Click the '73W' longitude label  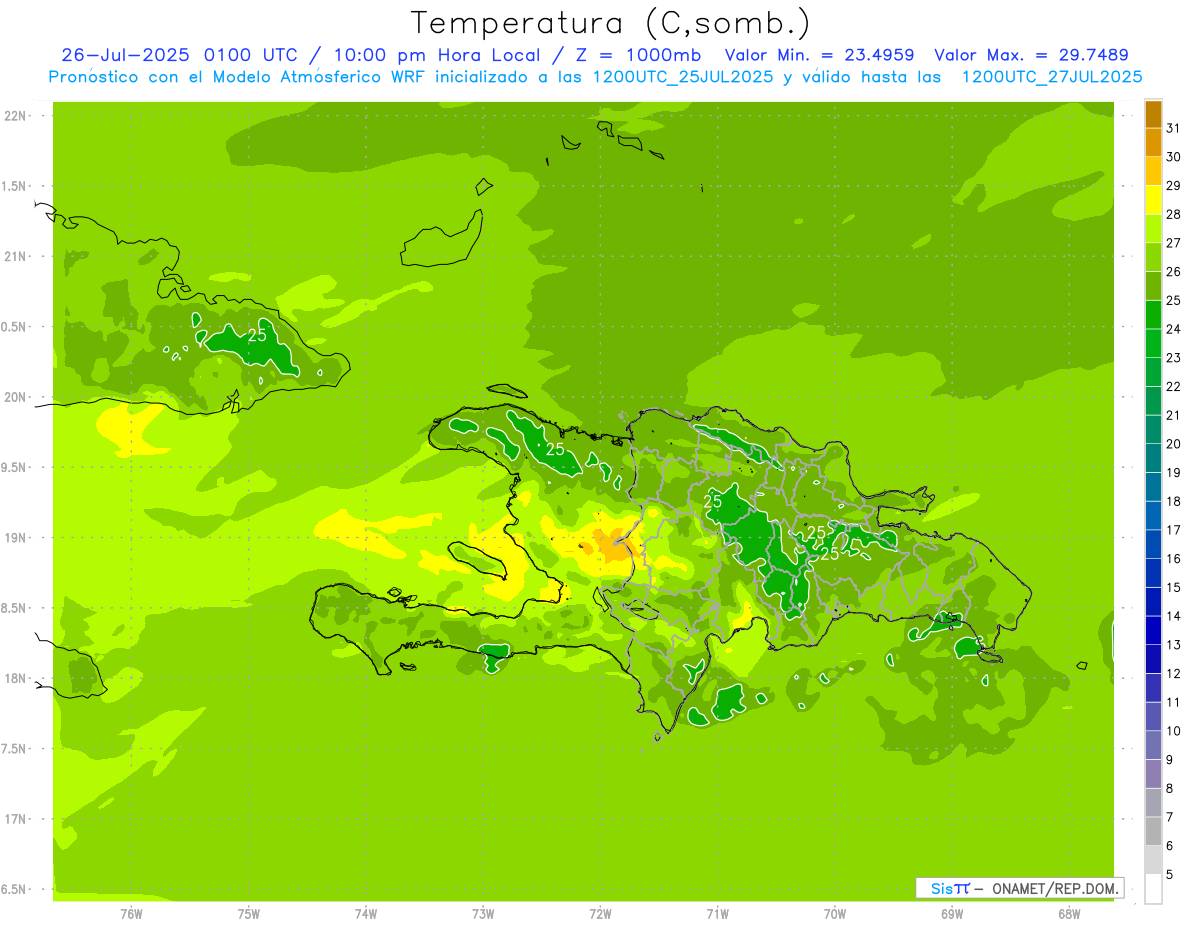pos(483,914)
